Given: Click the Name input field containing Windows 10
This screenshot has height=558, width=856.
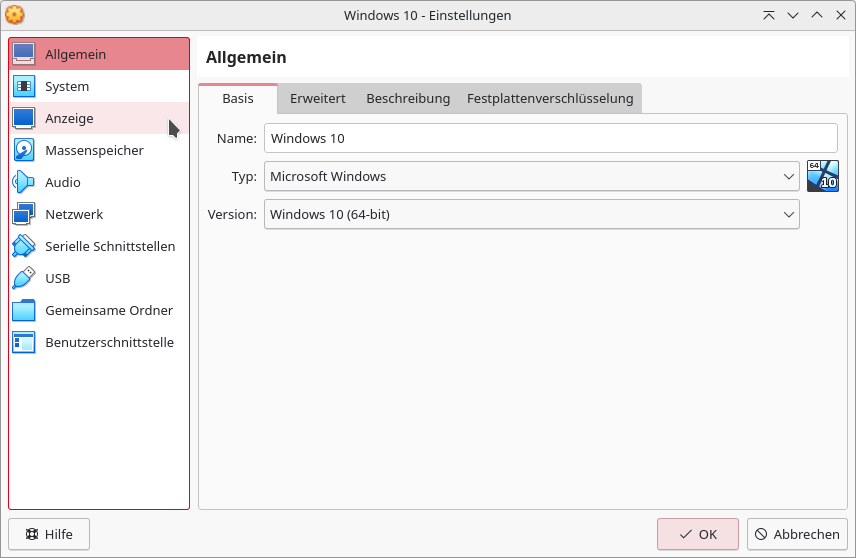Looking at the screenshot, I should 551,138.
